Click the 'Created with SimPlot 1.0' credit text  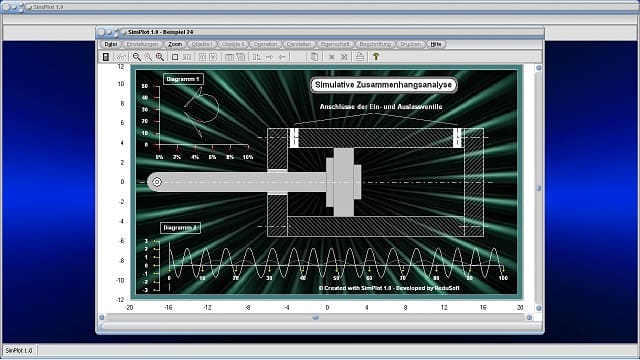tap(389, 288)
